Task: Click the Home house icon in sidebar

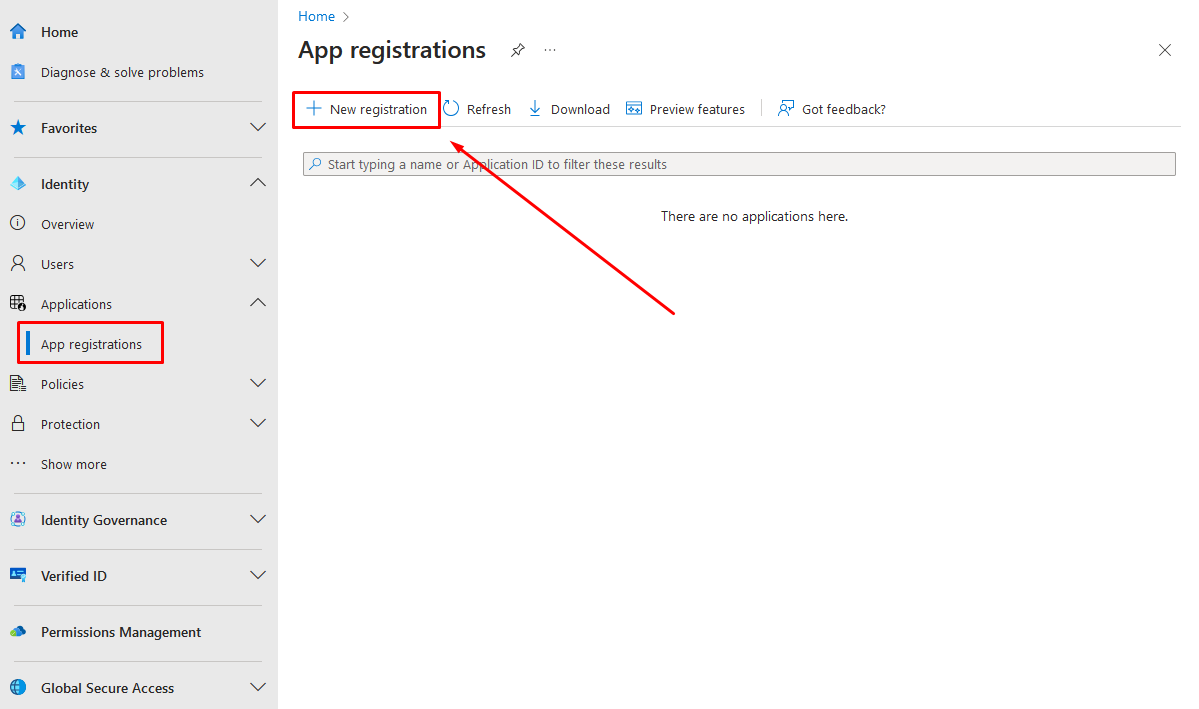Action: click(18, 32)
